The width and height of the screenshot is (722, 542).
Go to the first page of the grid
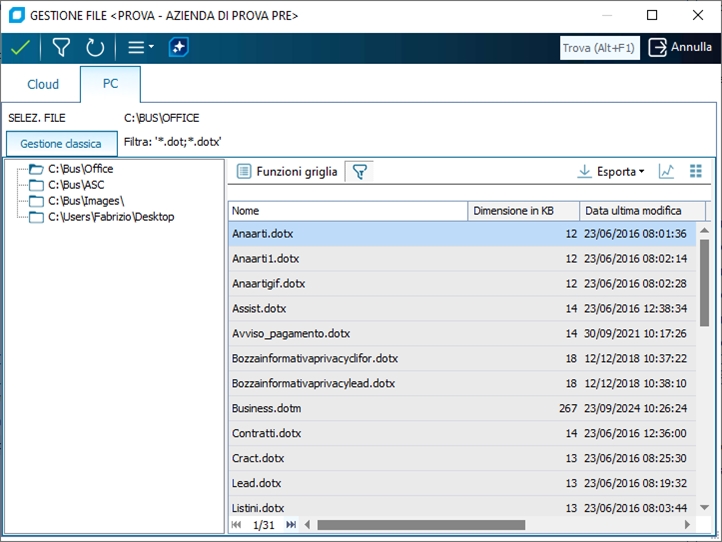(x=237, y=524)
